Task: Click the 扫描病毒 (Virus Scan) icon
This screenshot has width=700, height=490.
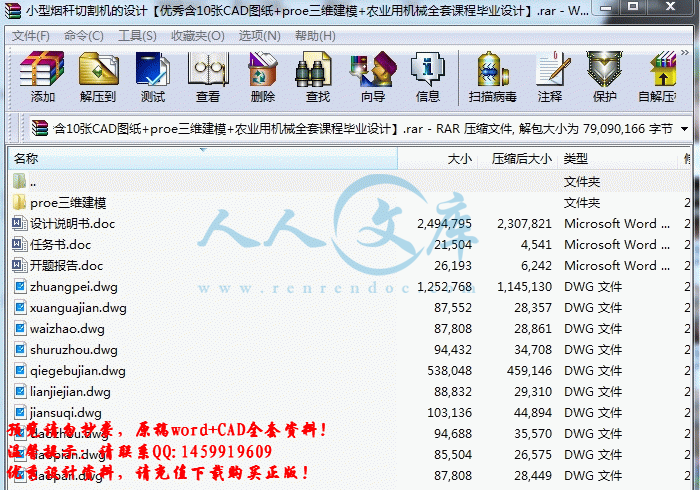Action: pos(492,76)
